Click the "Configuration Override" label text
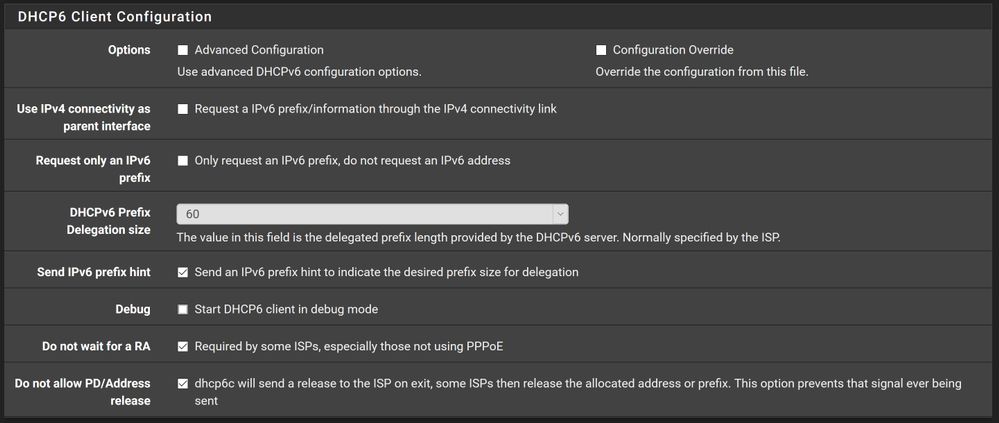 (x=673, y=50)
